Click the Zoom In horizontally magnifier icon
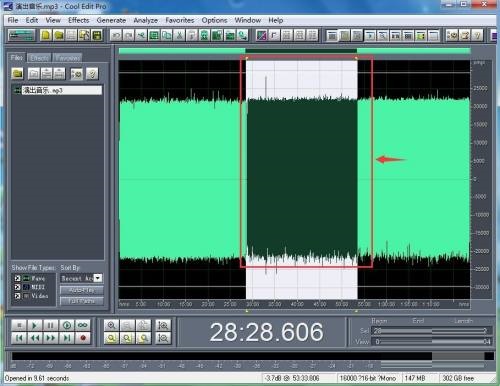The height and width of the screenshot is (386, 500). [111, 325]
